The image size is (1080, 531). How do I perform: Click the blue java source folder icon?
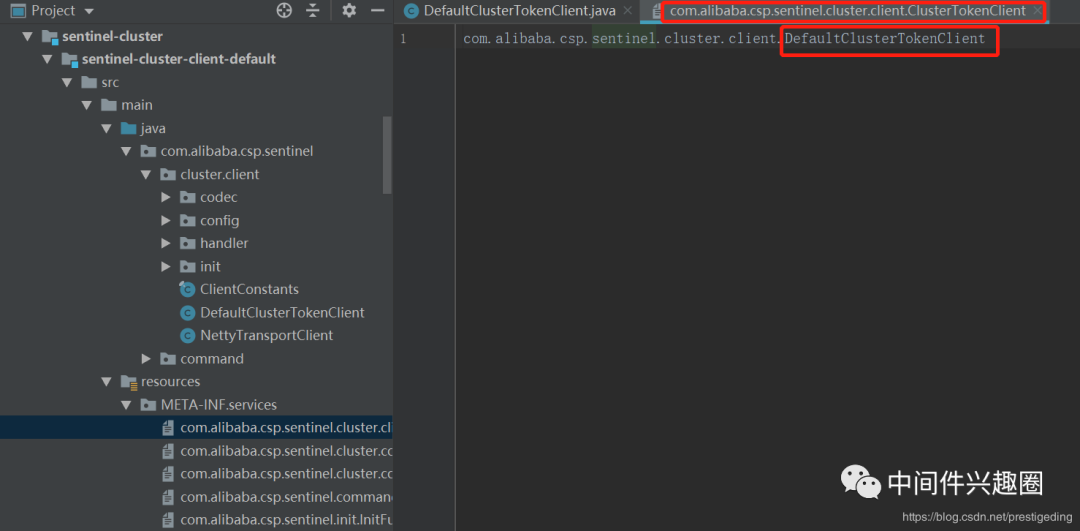(x=128, y=129)
